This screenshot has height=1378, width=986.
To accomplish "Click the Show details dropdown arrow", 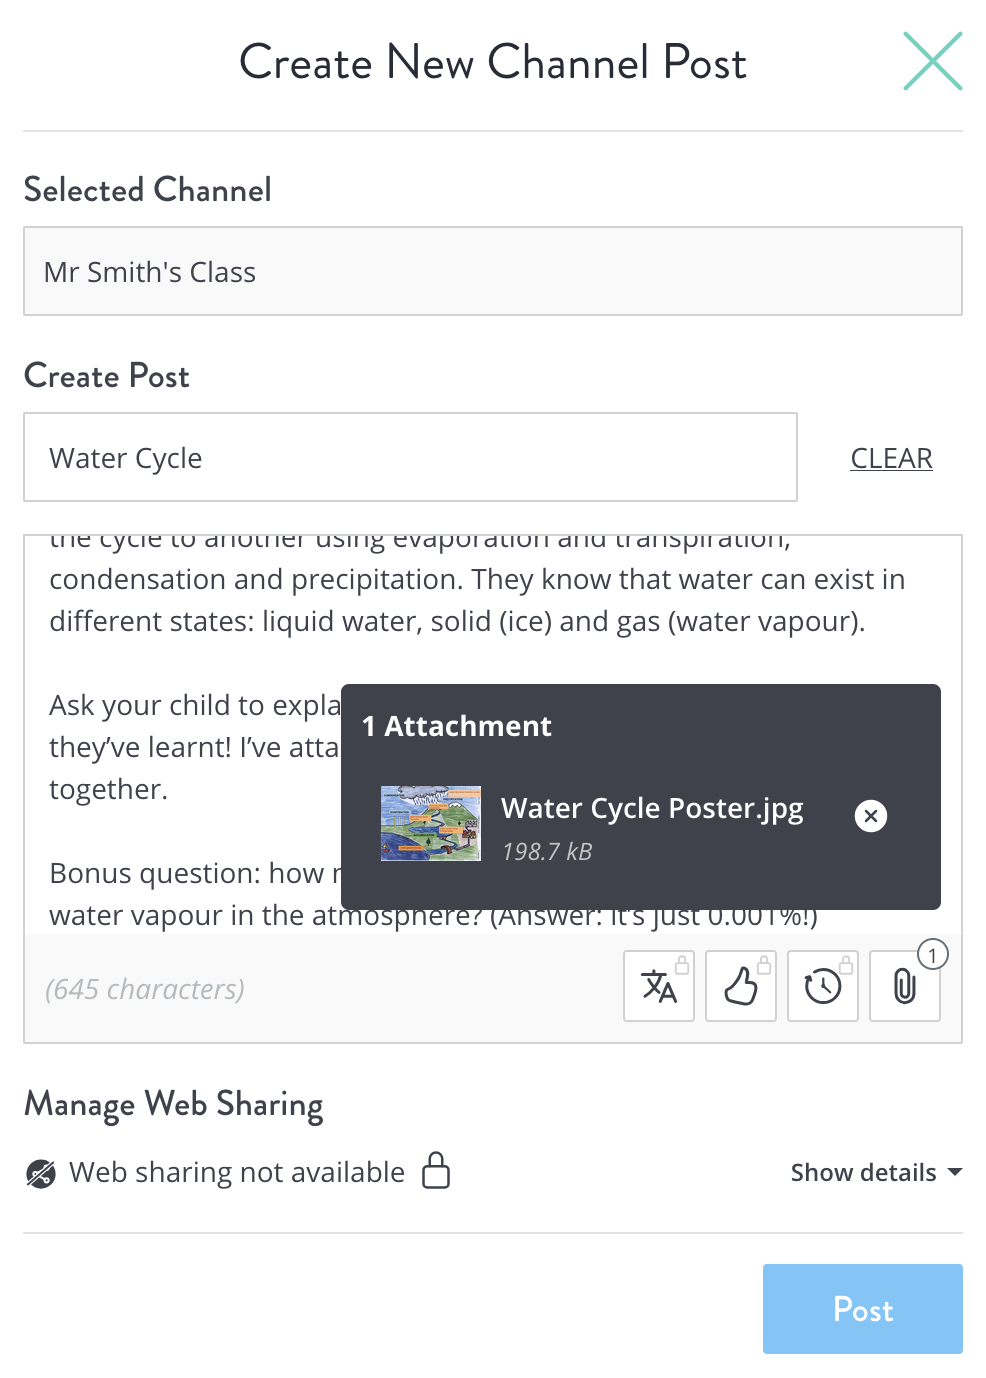I will tap(954, 1172).
